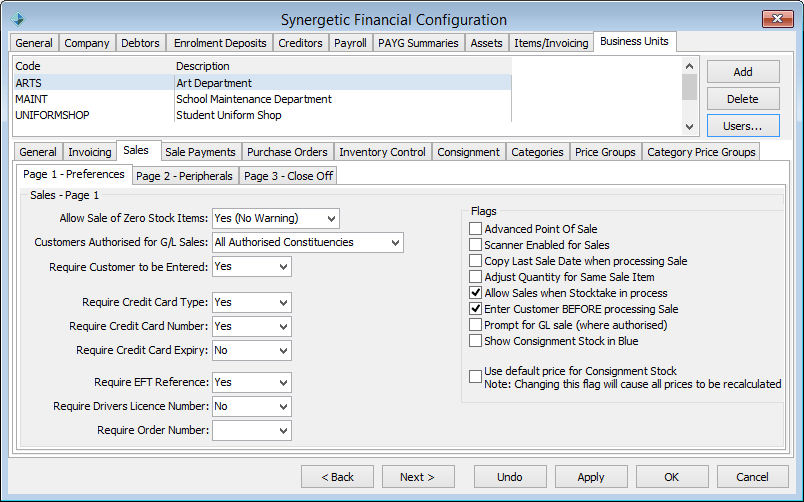Go to Purchase Orders tab

point(287,152)
